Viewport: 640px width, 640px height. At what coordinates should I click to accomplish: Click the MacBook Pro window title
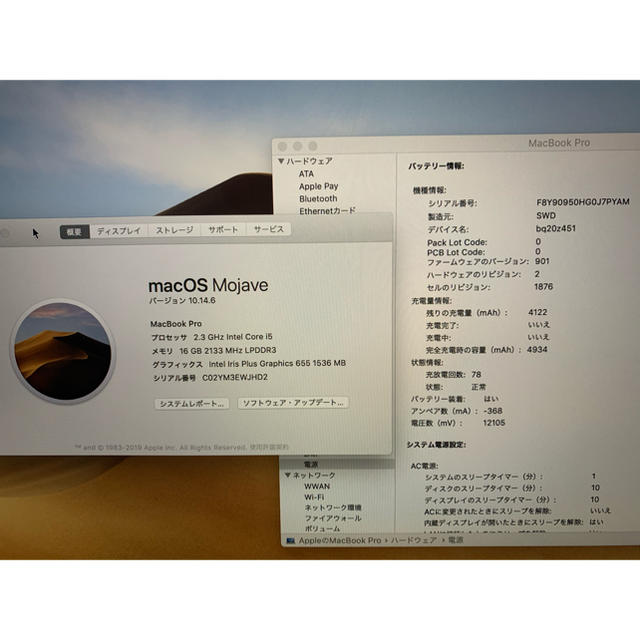click(x=559, y=143)
